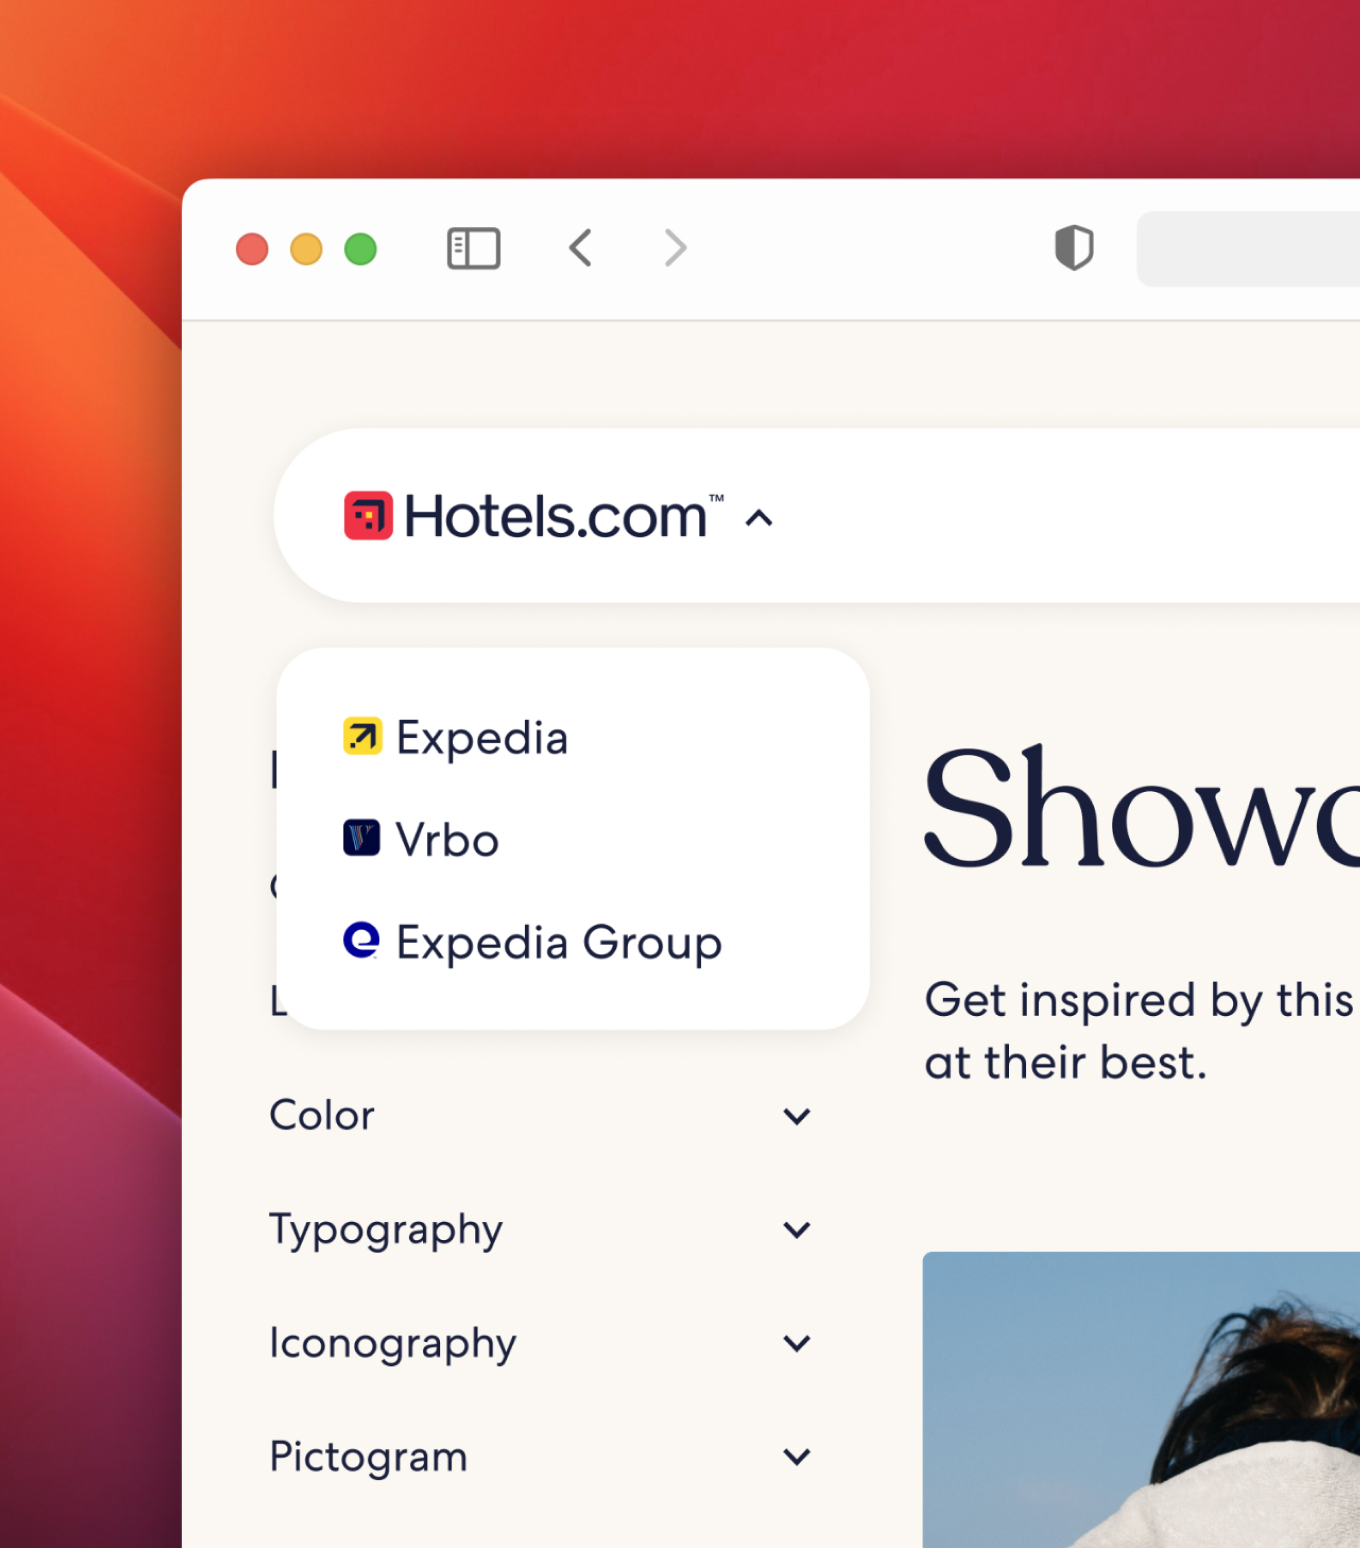Screen dimensions: 1360x1548
Task: Open the Color sidebar item
Action: click(322, 1116)
